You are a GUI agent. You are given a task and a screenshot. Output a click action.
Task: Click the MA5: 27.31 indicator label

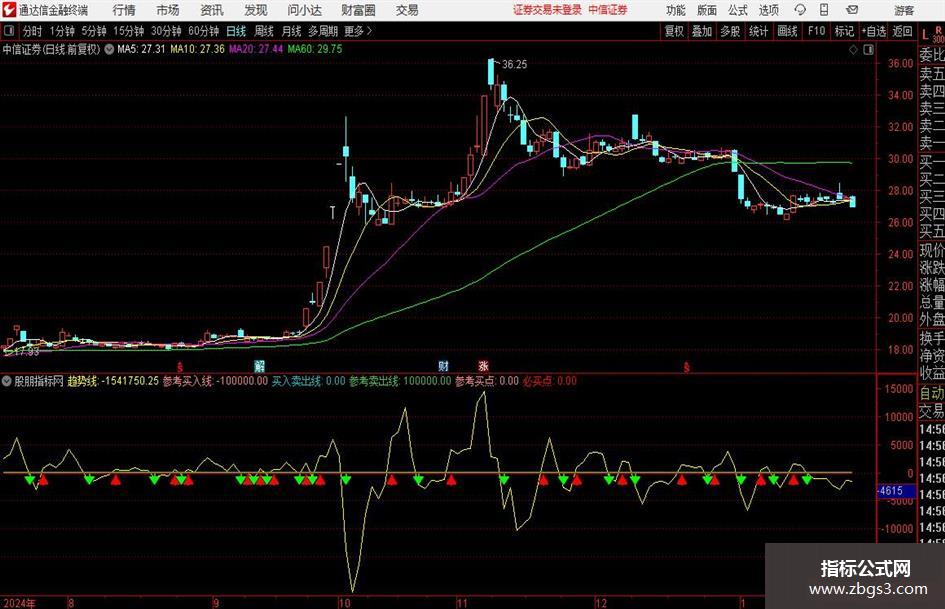coord(141,49)
